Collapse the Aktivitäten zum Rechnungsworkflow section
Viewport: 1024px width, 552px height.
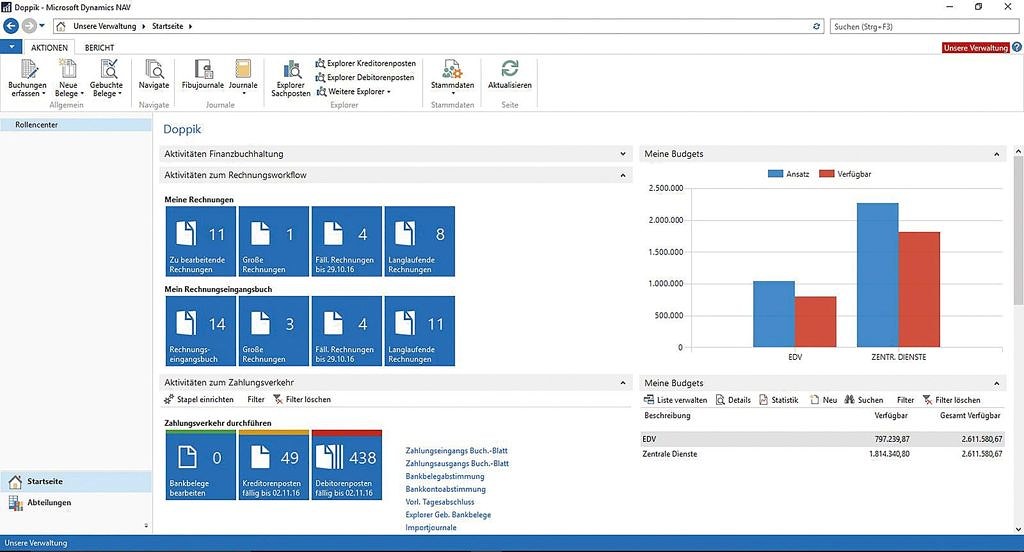pos(624,175)
